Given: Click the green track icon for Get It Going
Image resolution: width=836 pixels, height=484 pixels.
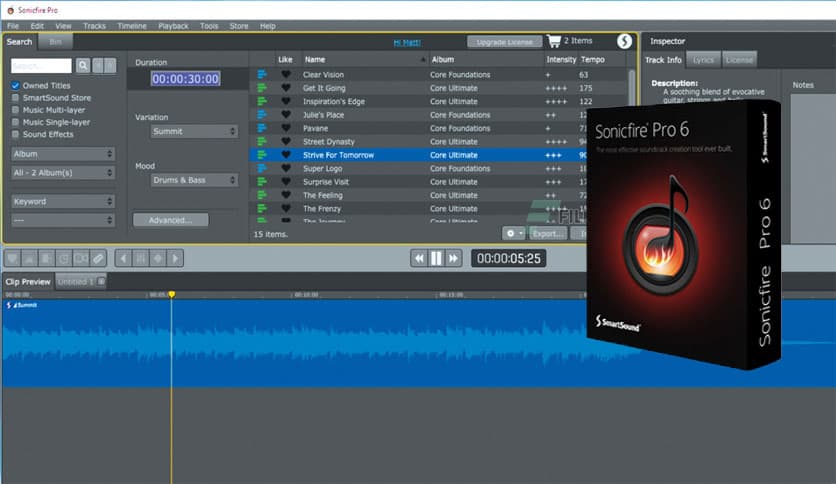Looking at the screenshot, I should click(262, 88).
